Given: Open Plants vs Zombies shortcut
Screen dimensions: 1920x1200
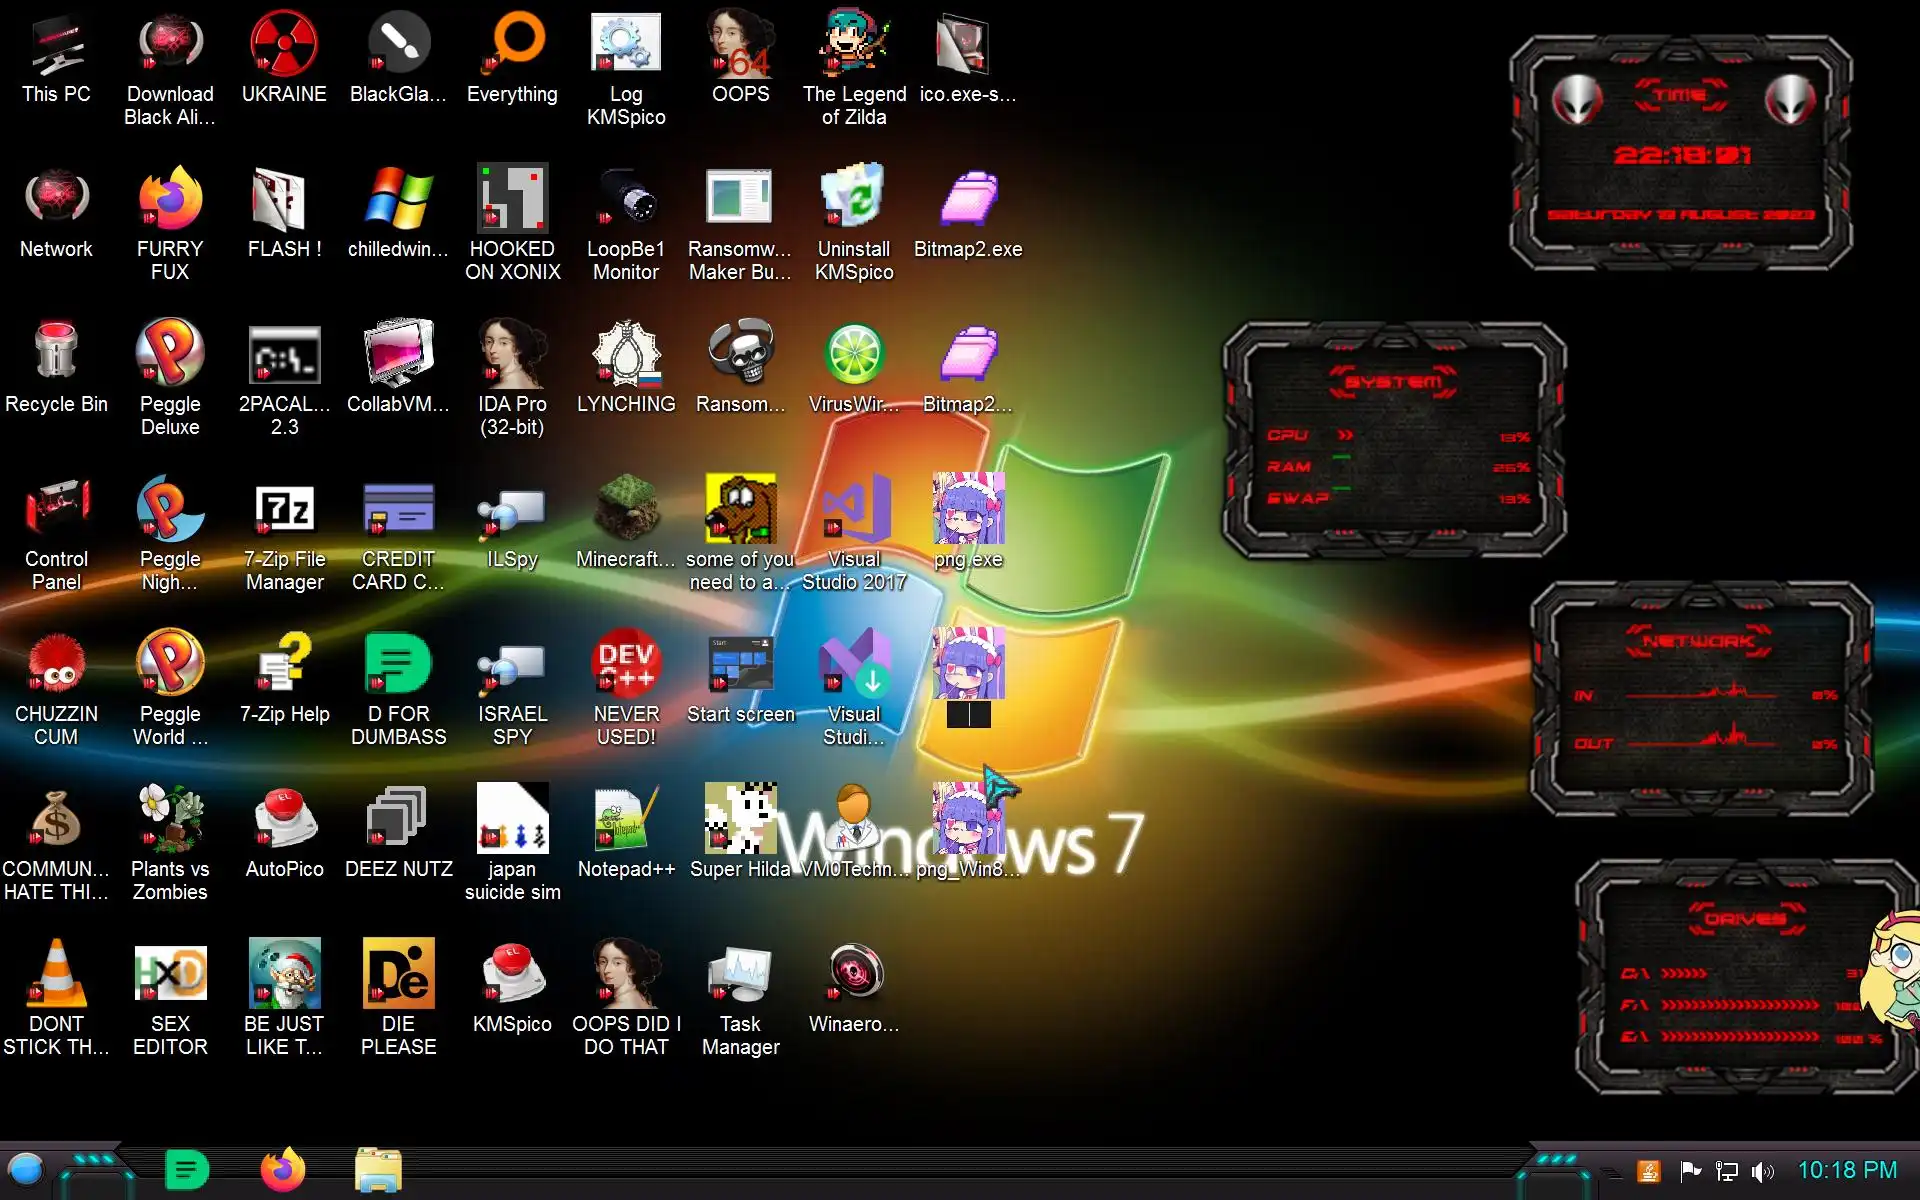Looking at the screenshot, I should 170,818.
